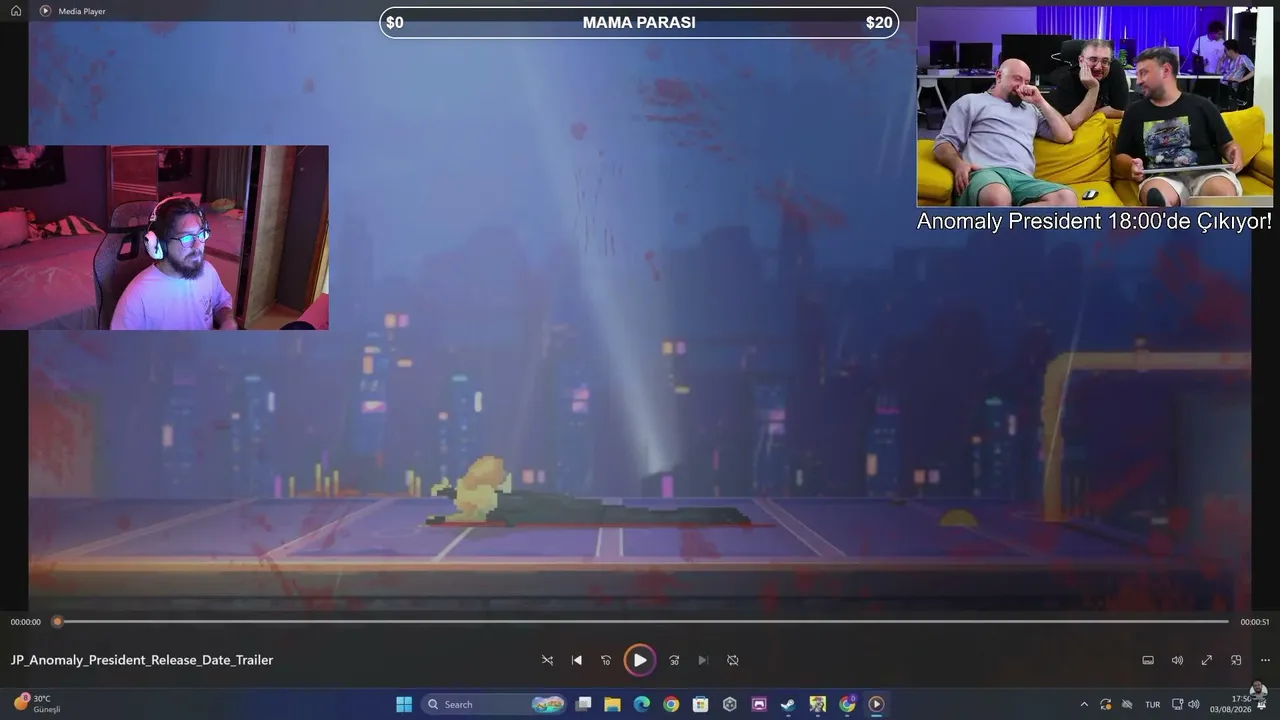Show hidden system tray icons

pos(1084,704)
